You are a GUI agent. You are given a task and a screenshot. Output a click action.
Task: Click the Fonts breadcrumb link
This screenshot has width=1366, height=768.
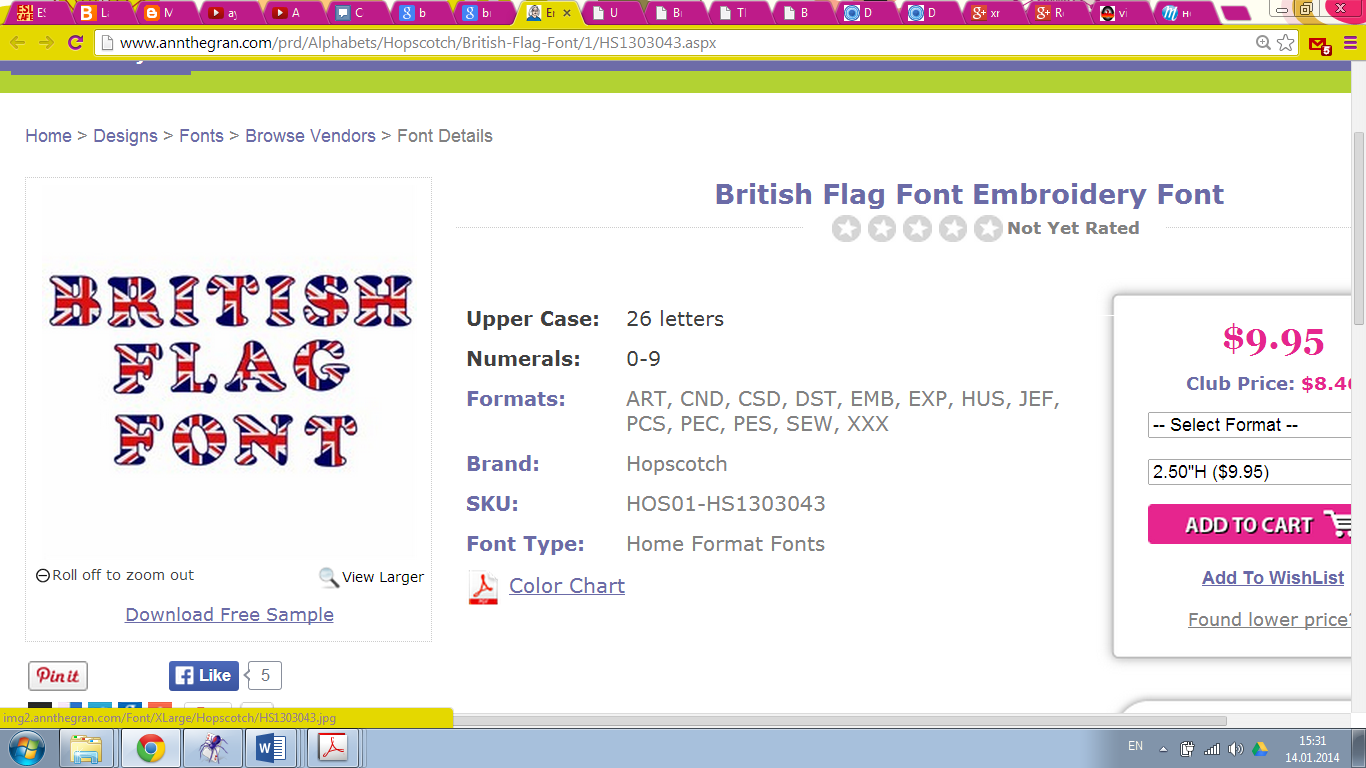(201, 136)
